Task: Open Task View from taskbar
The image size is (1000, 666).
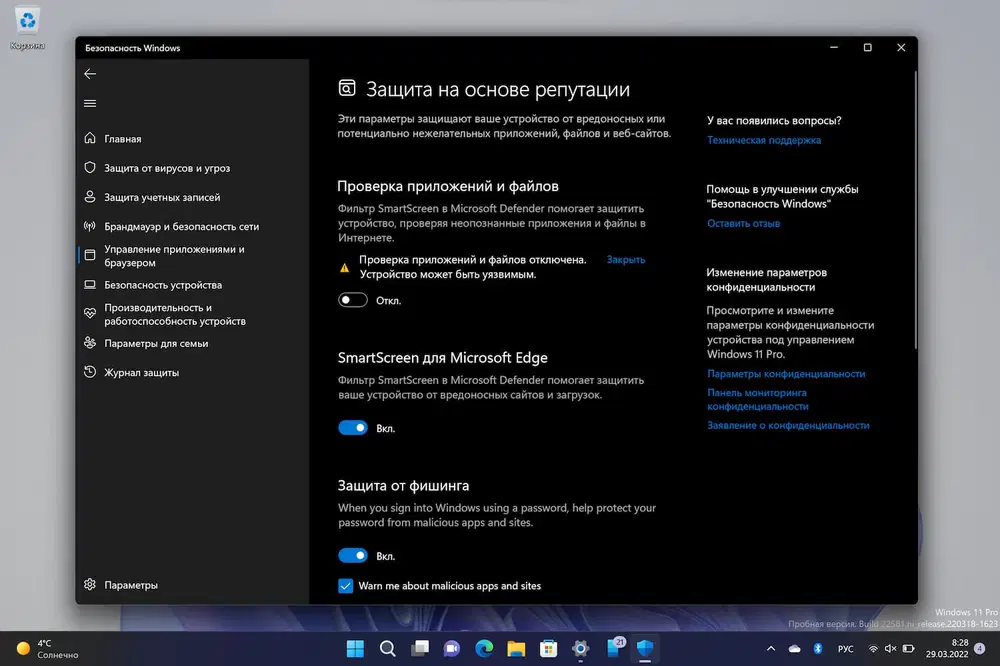Action: point(420,649)
